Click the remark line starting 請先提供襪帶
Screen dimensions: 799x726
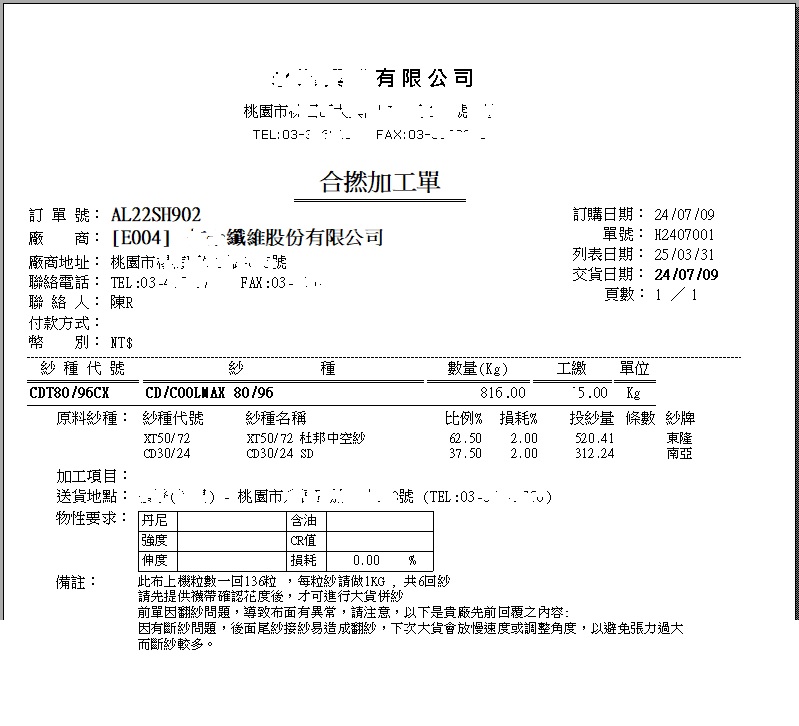tap(271, 596)
